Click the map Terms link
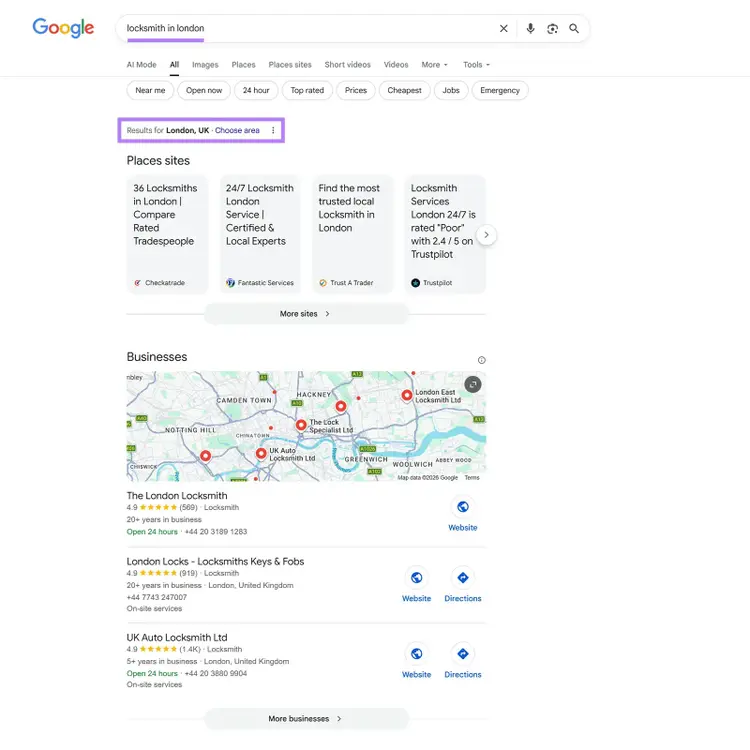Image resolution: width=750 pixels, height=750 pixels. [x=472, y=477]
